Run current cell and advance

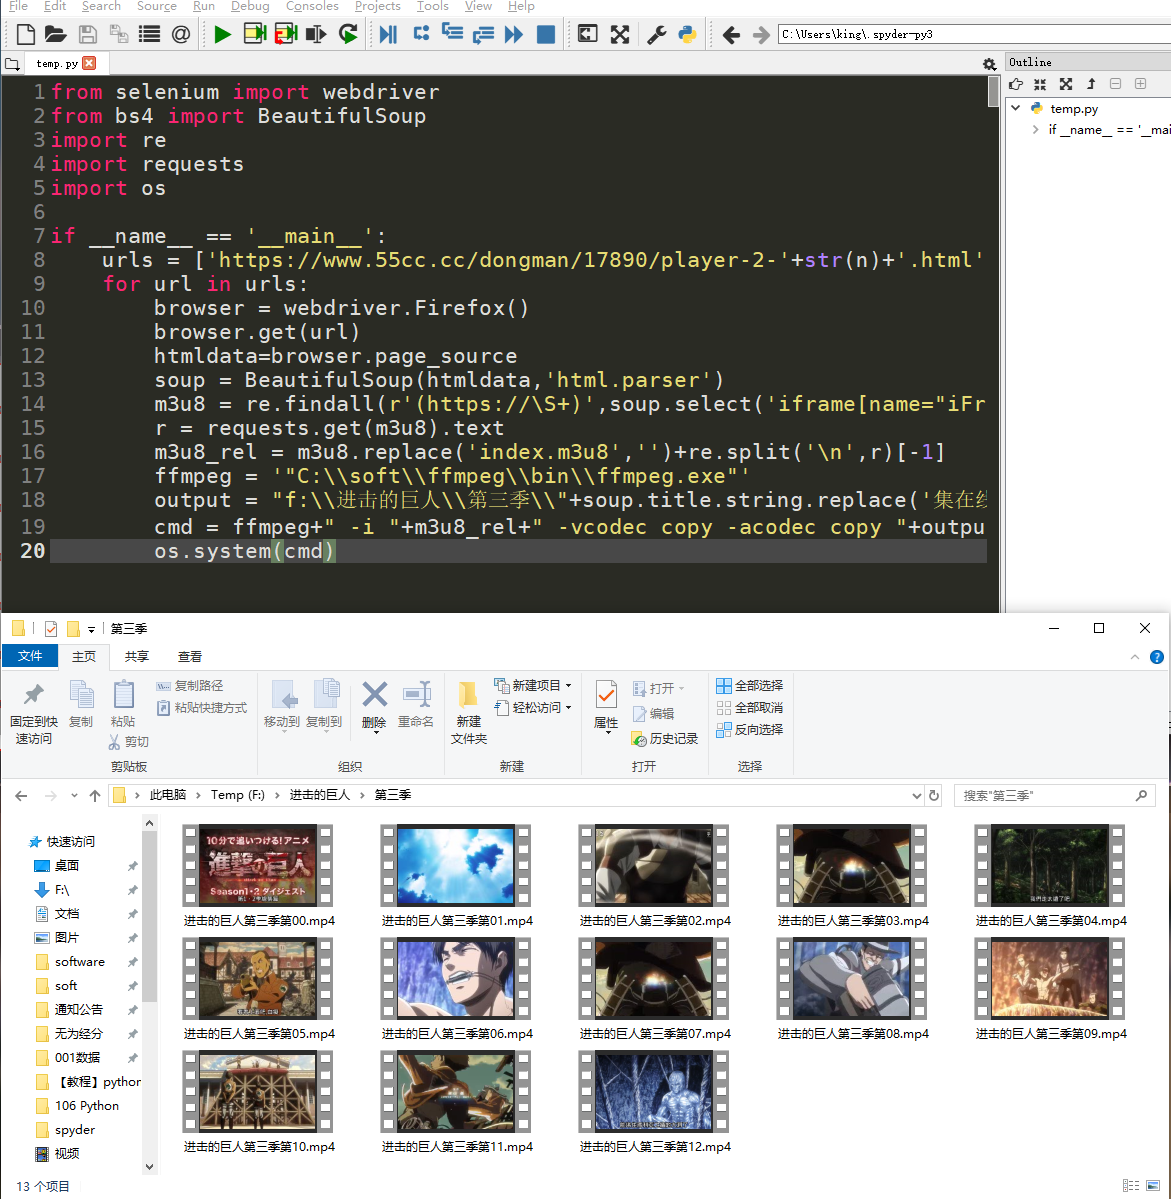[285, 34]
